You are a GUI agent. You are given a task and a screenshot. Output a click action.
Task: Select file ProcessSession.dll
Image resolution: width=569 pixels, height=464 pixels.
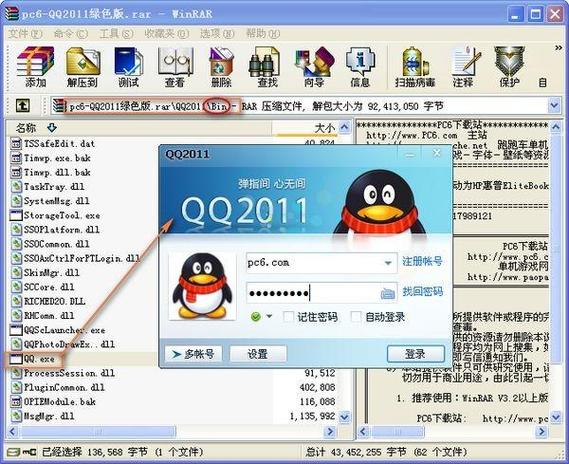(62, 373)
